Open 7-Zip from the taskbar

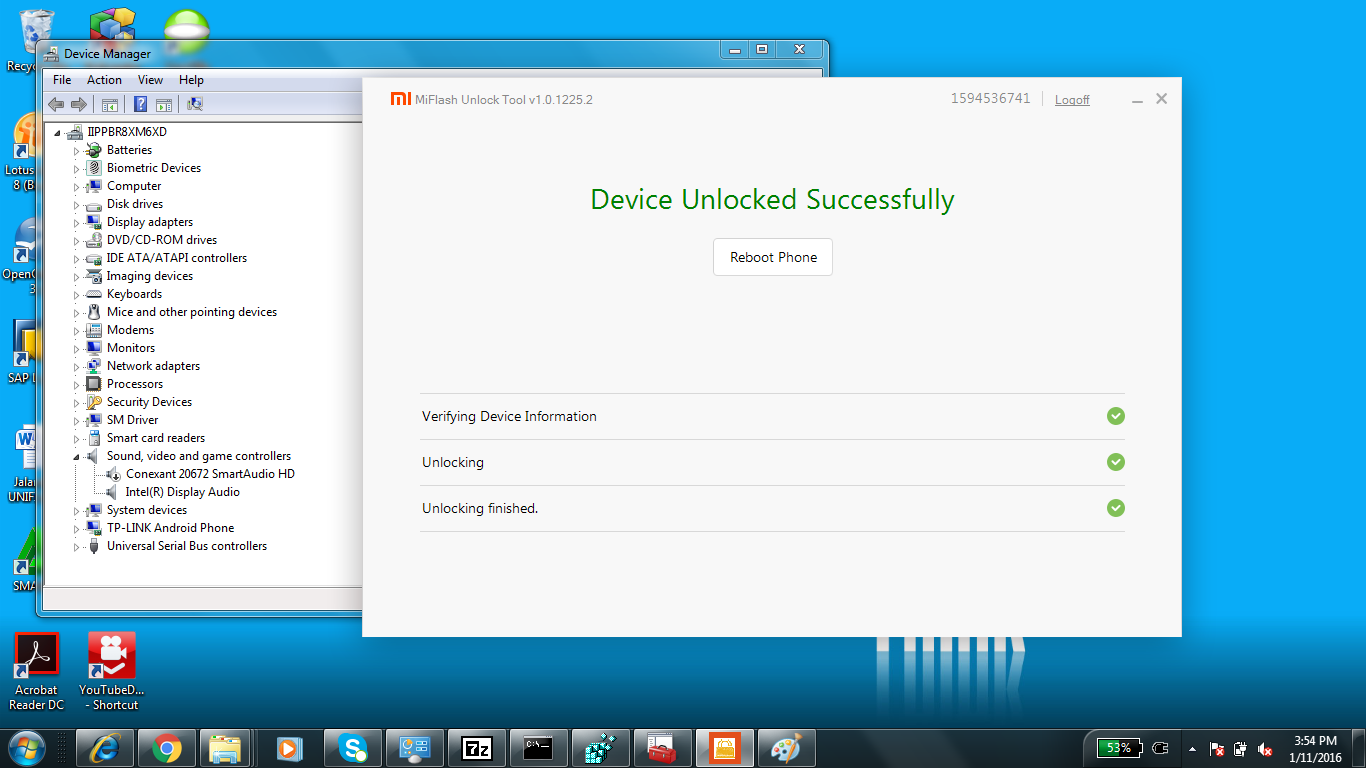477,747
